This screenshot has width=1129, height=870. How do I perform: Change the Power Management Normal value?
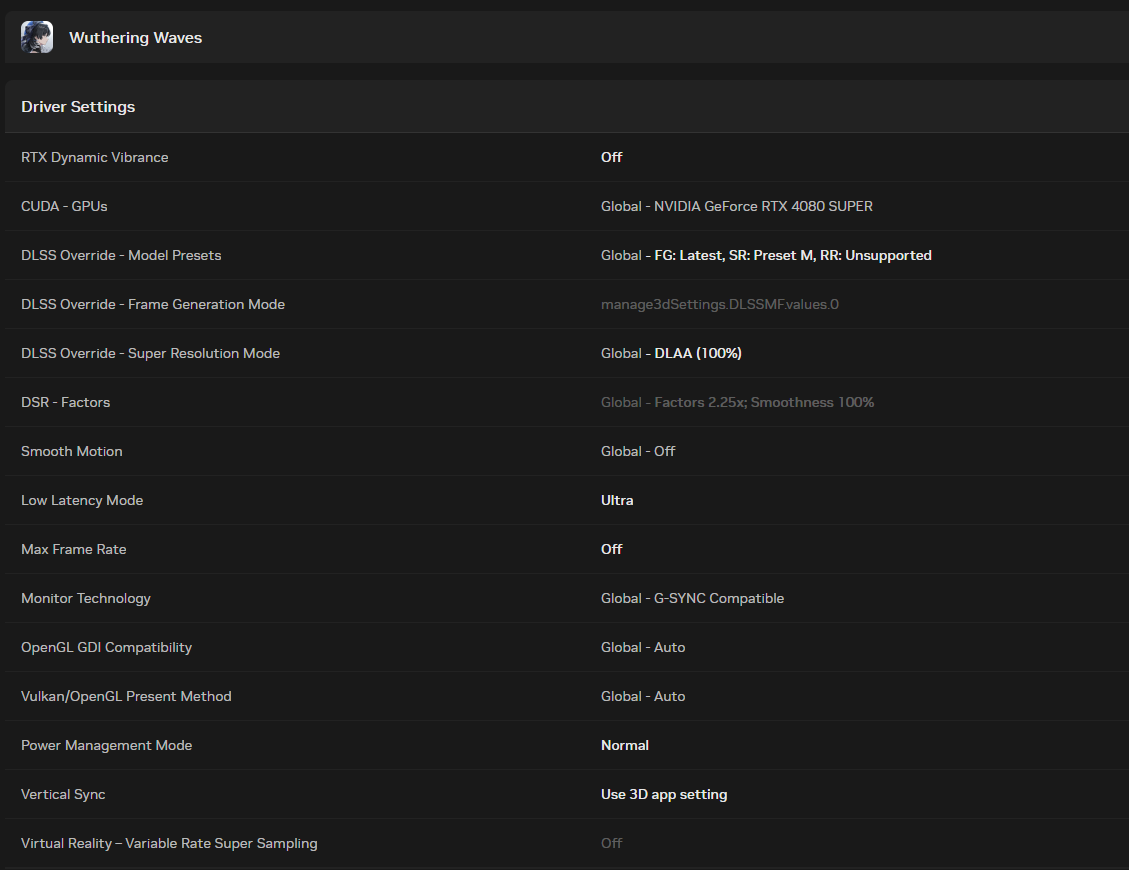625,745
